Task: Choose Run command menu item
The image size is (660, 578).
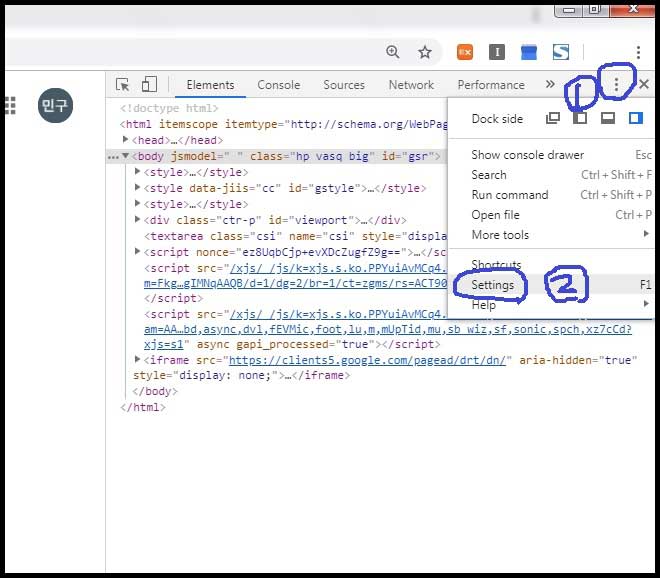Action: coord(551,195)
